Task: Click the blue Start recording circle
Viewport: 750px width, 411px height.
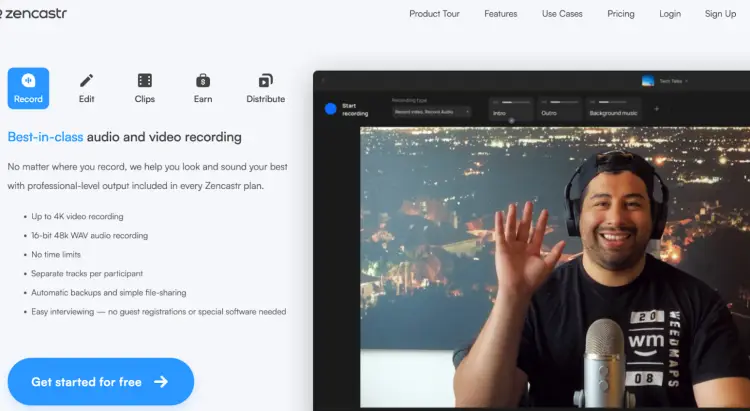Action: (x=331, y=109)
